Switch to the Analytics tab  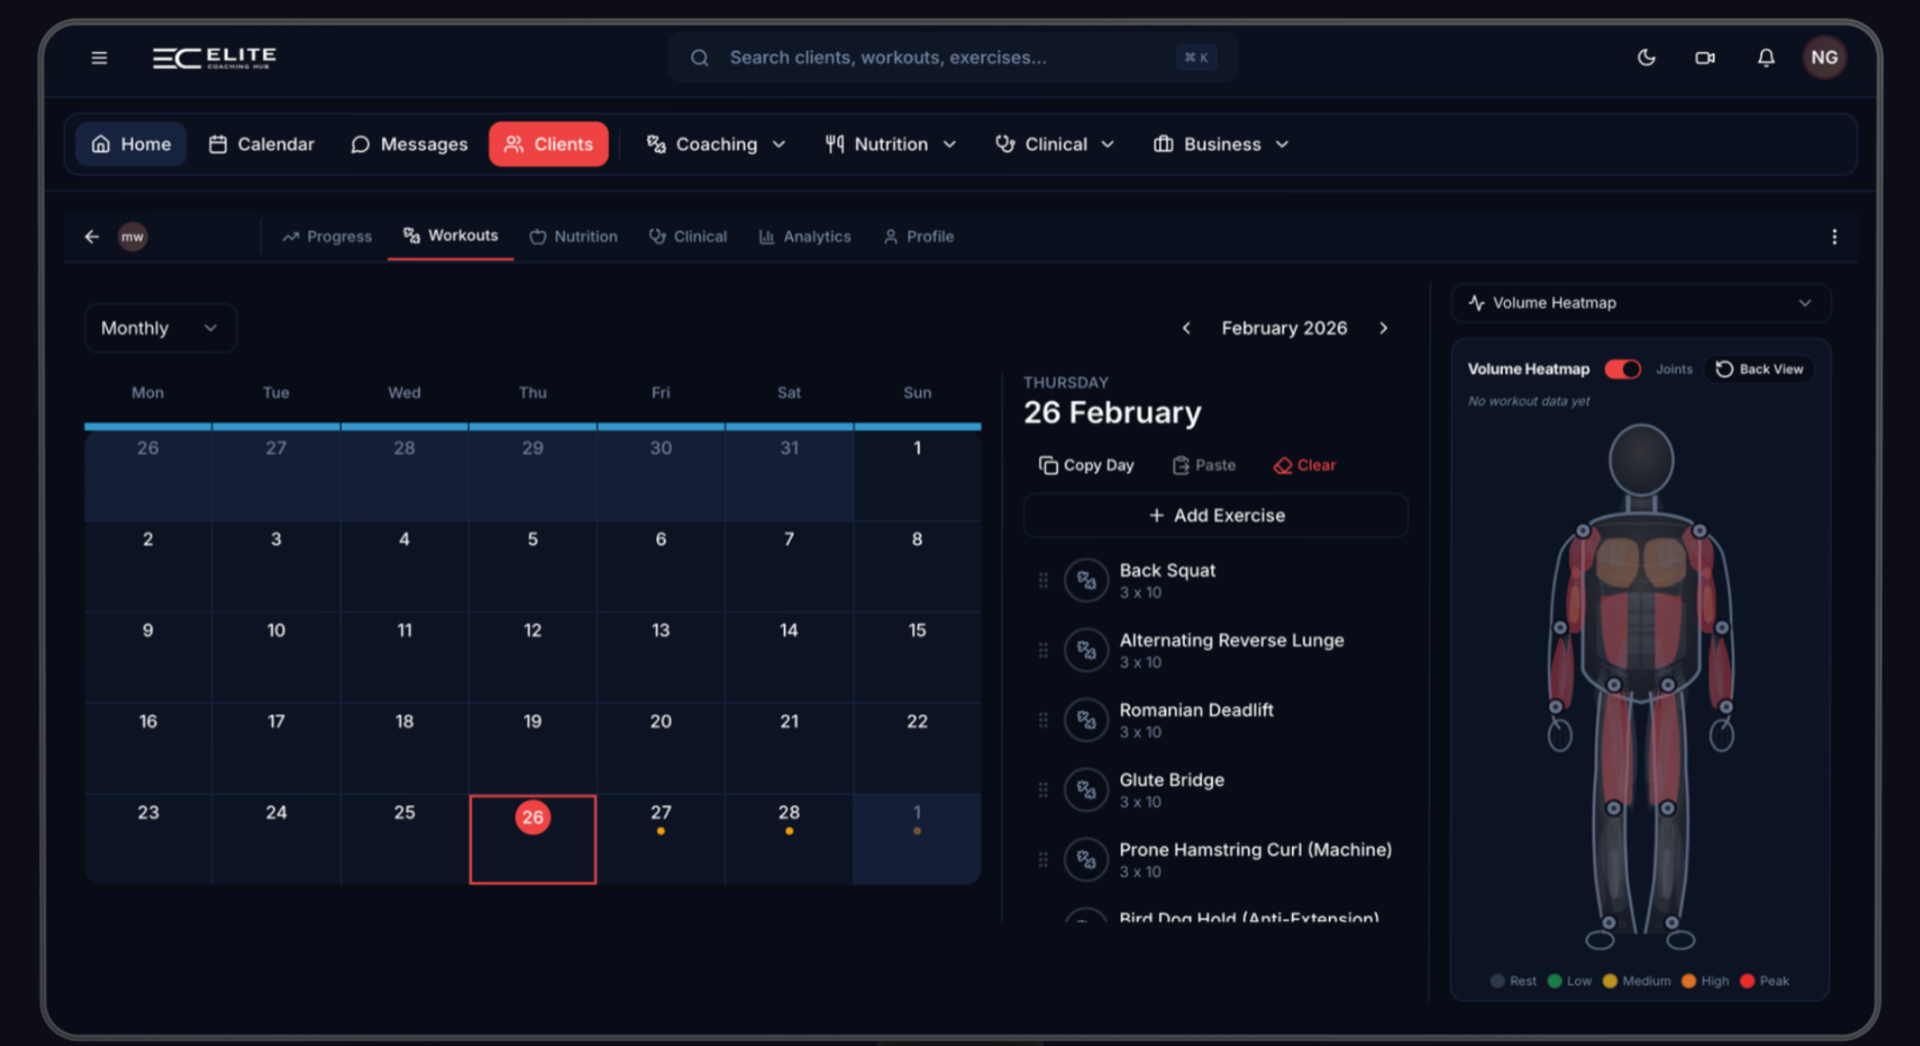[805, 236]
